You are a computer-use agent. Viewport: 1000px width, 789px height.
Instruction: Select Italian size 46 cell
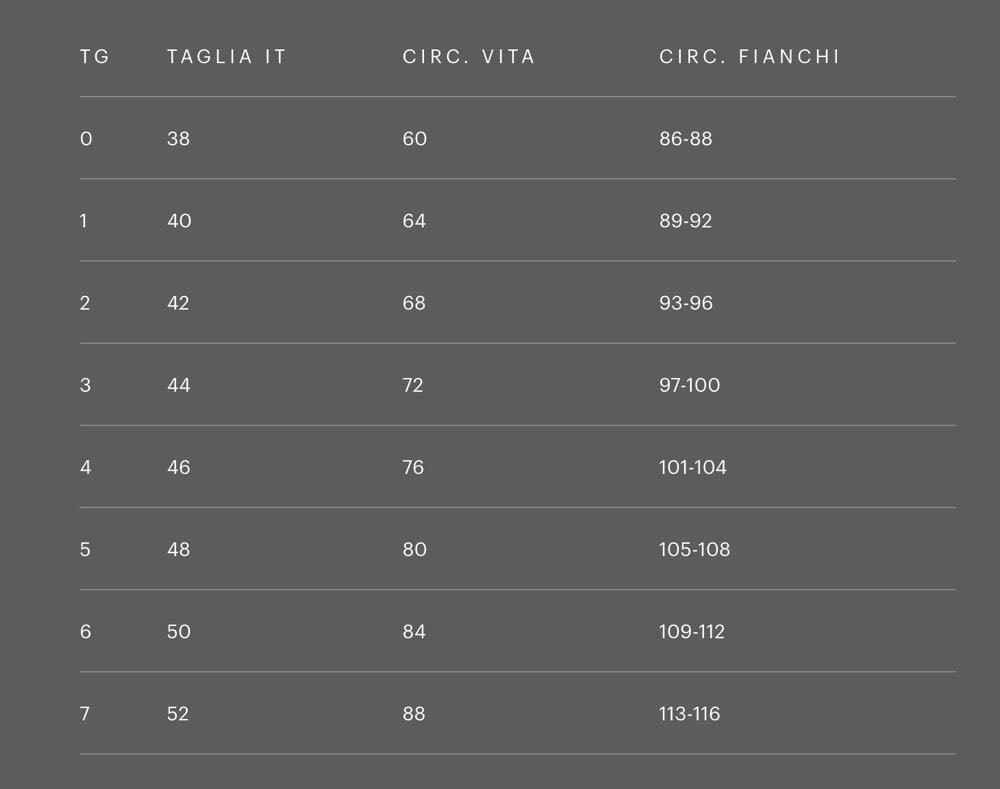tap(178, 467)
